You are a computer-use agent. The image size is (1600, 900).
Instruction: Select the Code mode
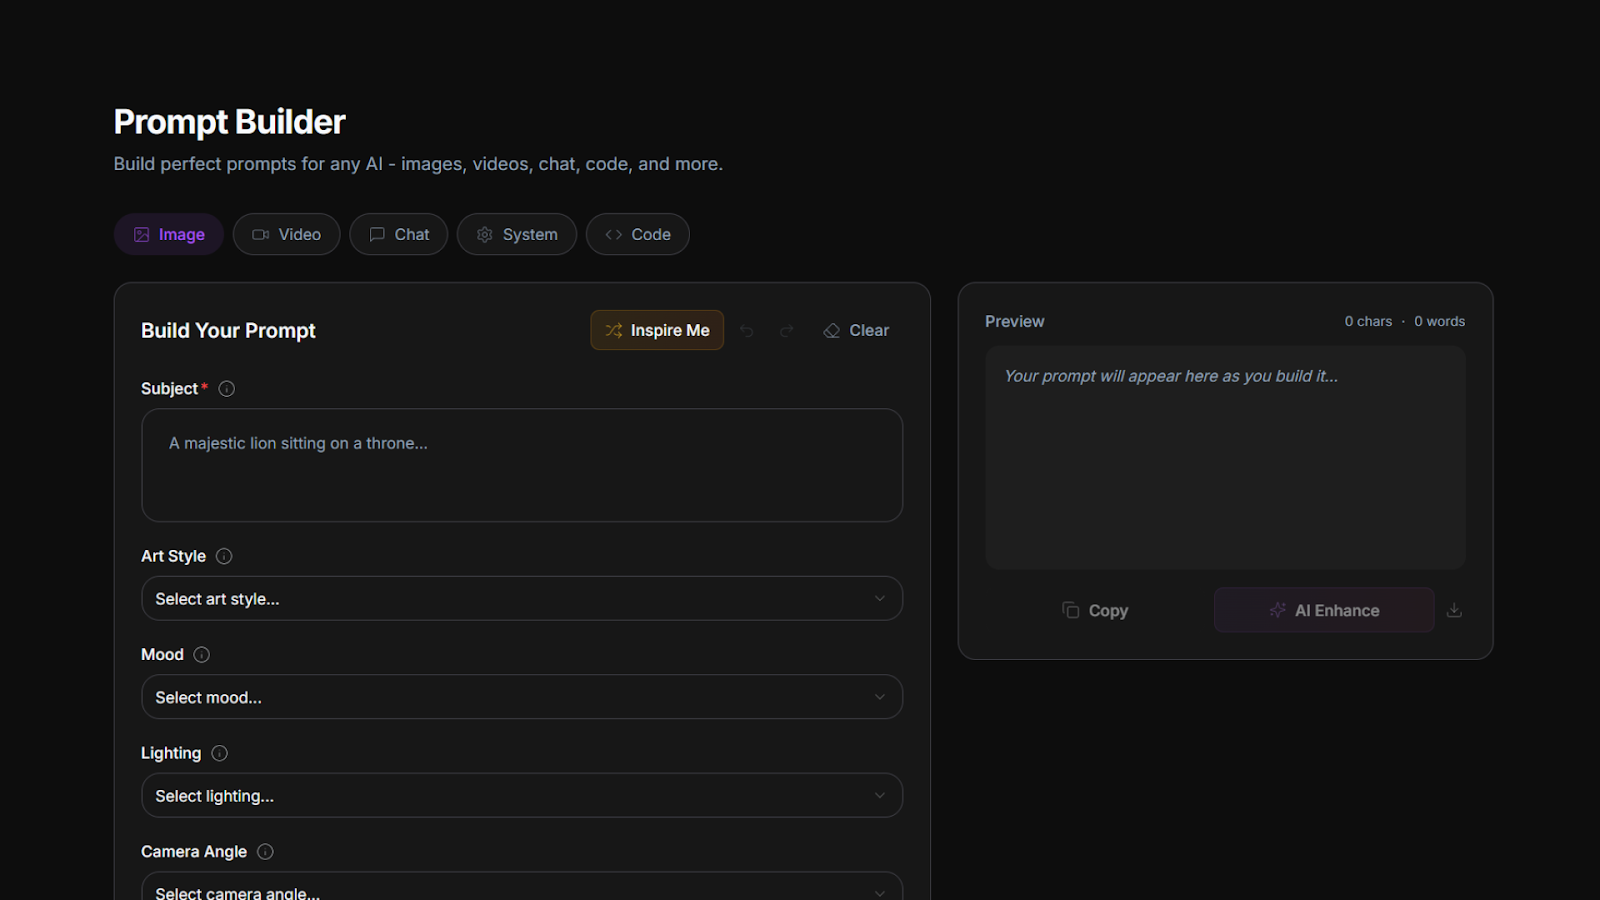pos(637,234)
